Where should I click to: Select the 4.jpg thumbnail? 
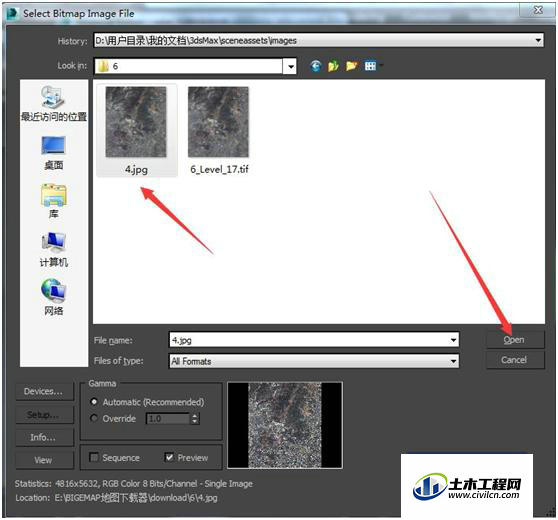pos(136,122)
